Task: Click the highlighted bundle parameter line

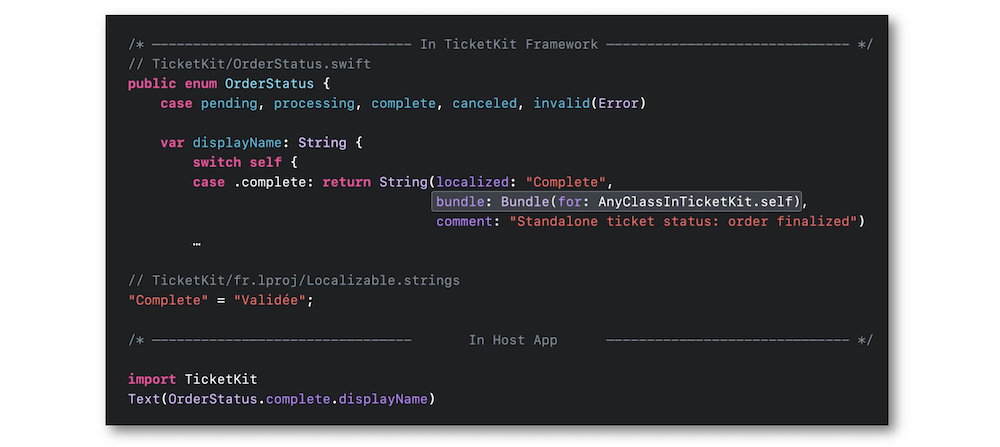Action: (x=616, y=202)
